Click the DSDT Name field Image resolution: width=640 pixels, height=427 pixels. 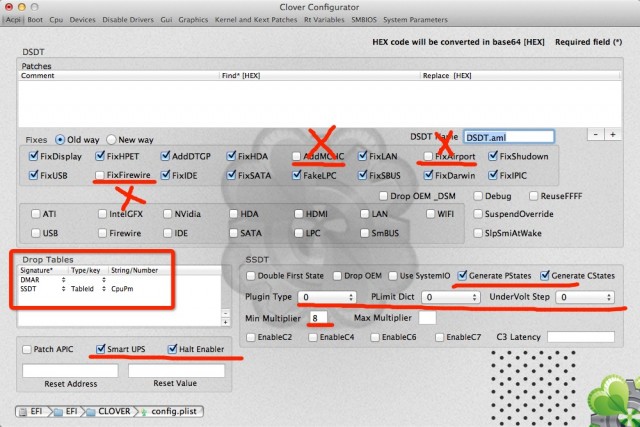pos(509,137)
